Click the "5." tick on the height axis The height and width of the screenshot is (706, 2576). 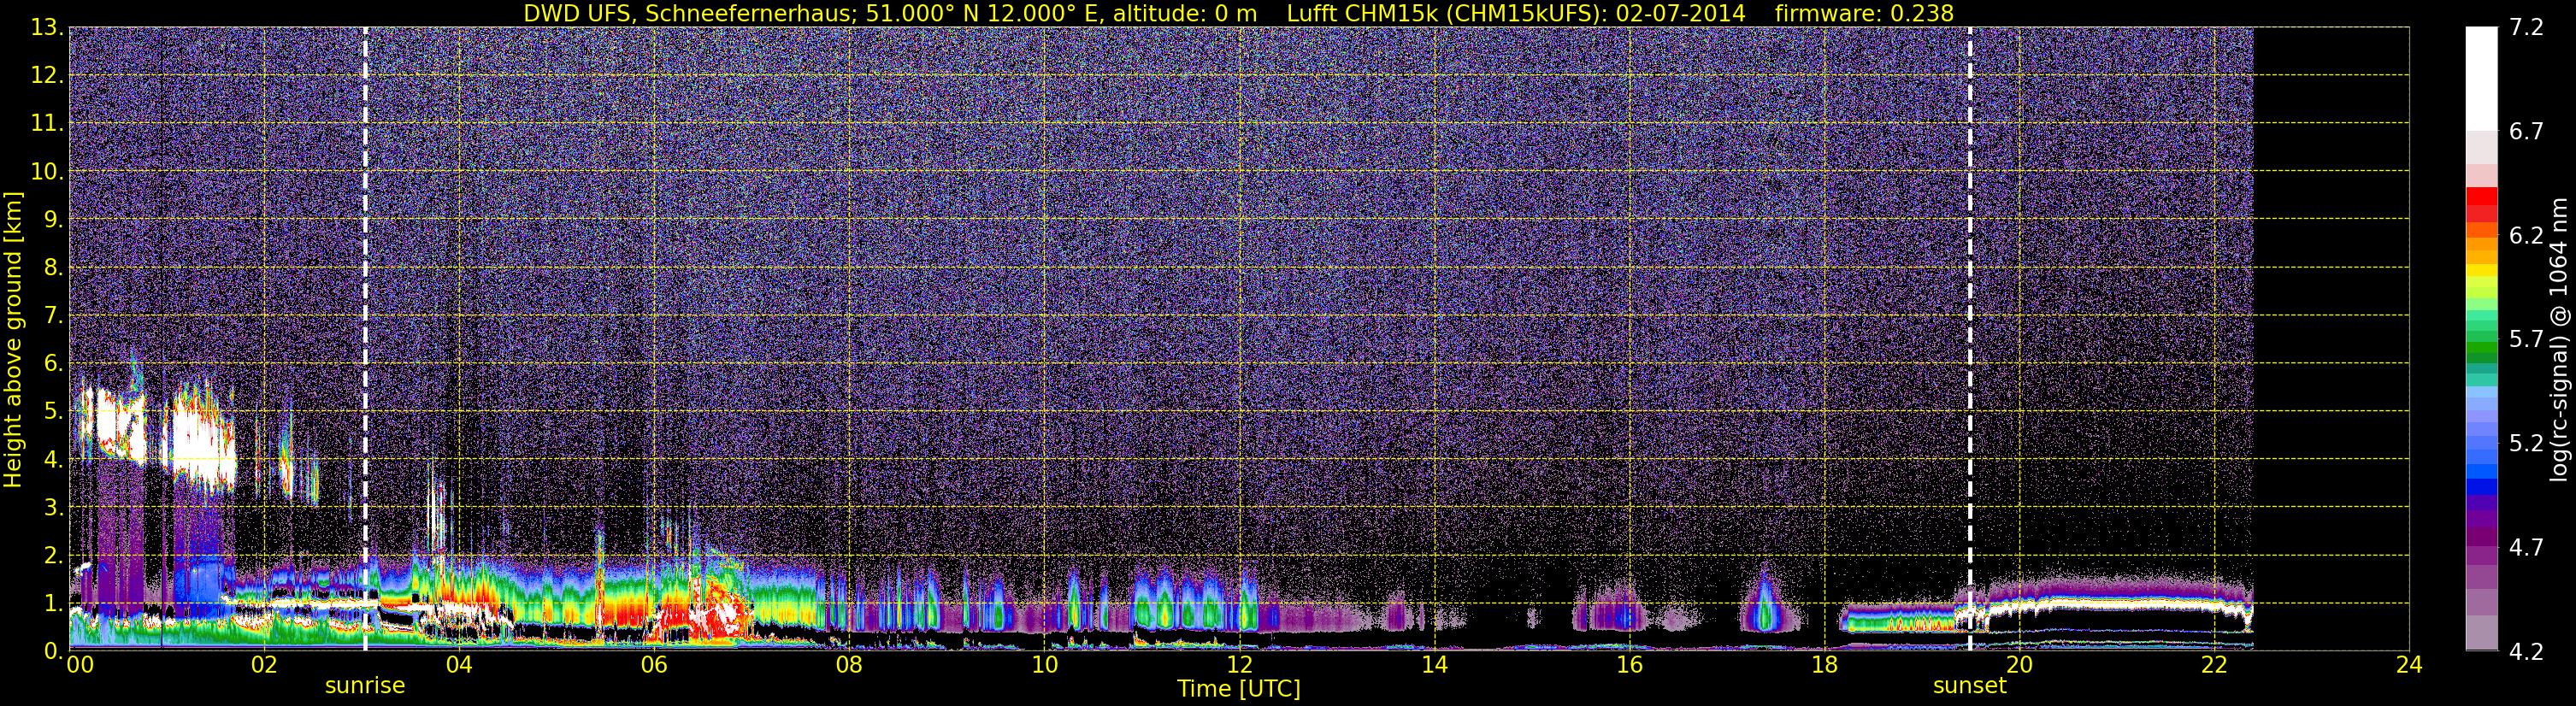(53, 412)
